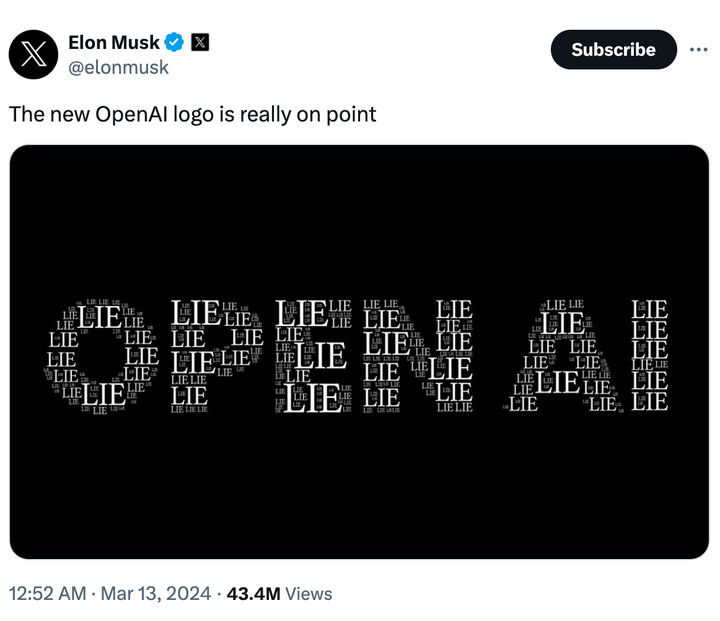Click the X logo profile avatar

pyautogui.click(x=33, y=53)
